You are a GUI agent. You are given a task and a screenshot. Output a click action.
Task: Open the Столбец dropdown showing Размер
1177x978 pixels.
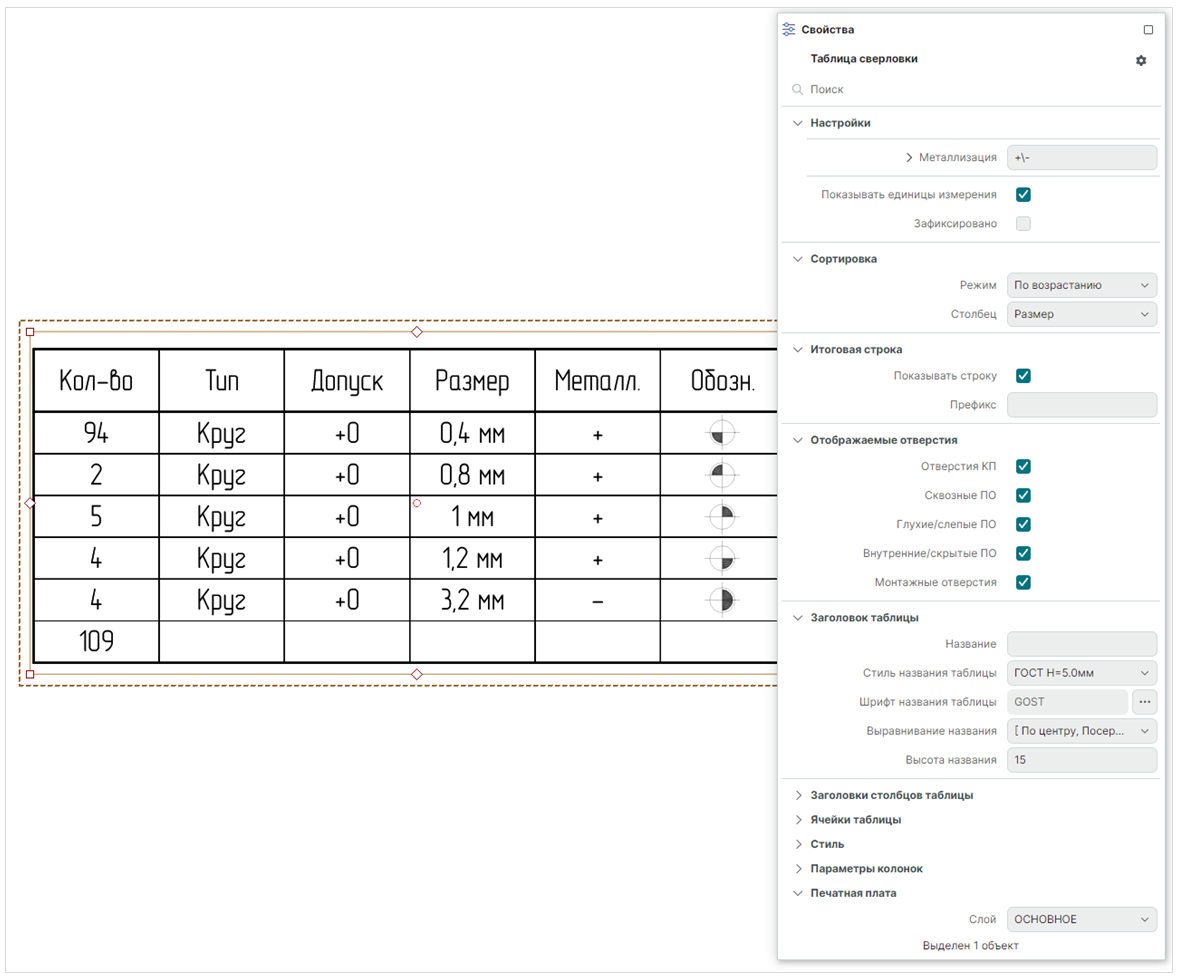pos(1081,314)
